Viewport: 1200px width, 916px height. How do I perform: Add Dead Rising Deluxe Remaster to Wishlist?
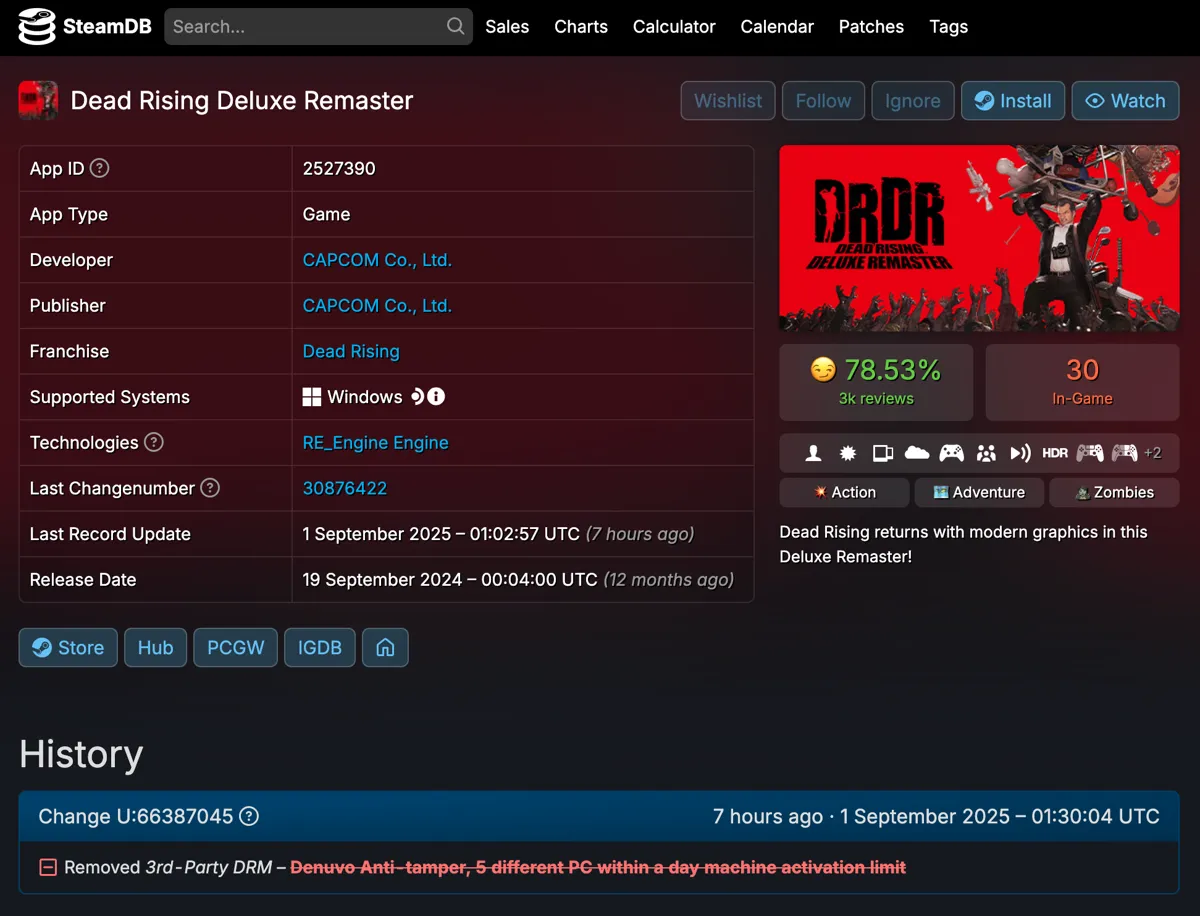[x=727, y=100]
